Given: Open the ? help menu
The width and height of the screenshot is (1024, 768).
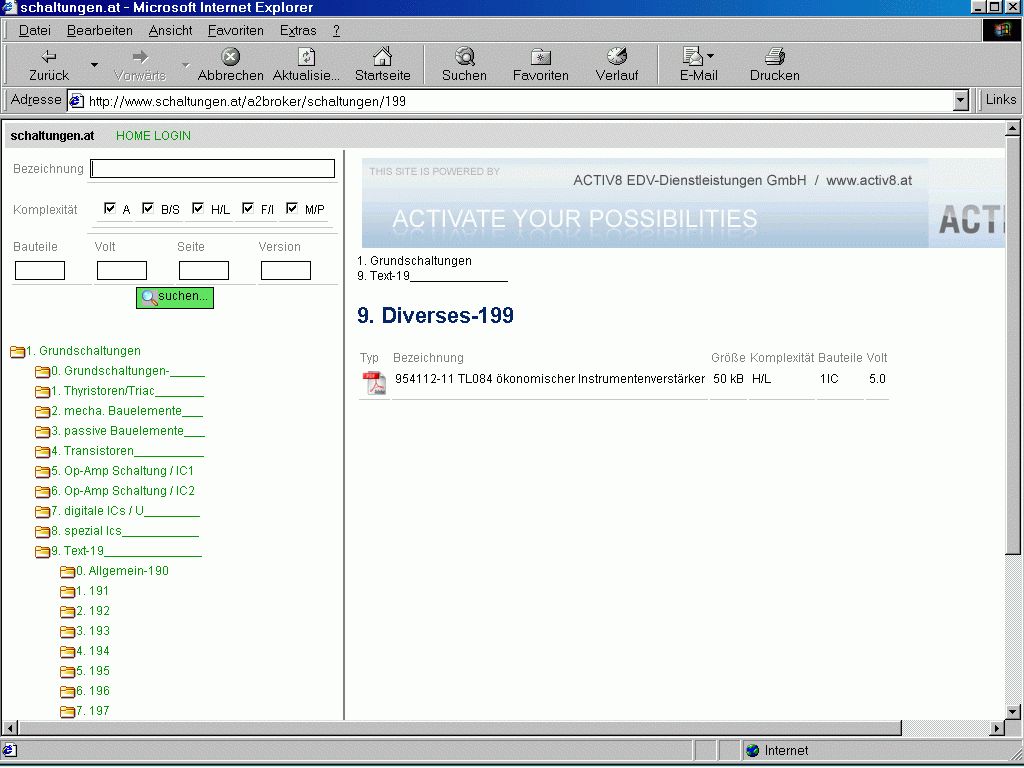Looking at the screenshot, I should [x=336, y=31].
